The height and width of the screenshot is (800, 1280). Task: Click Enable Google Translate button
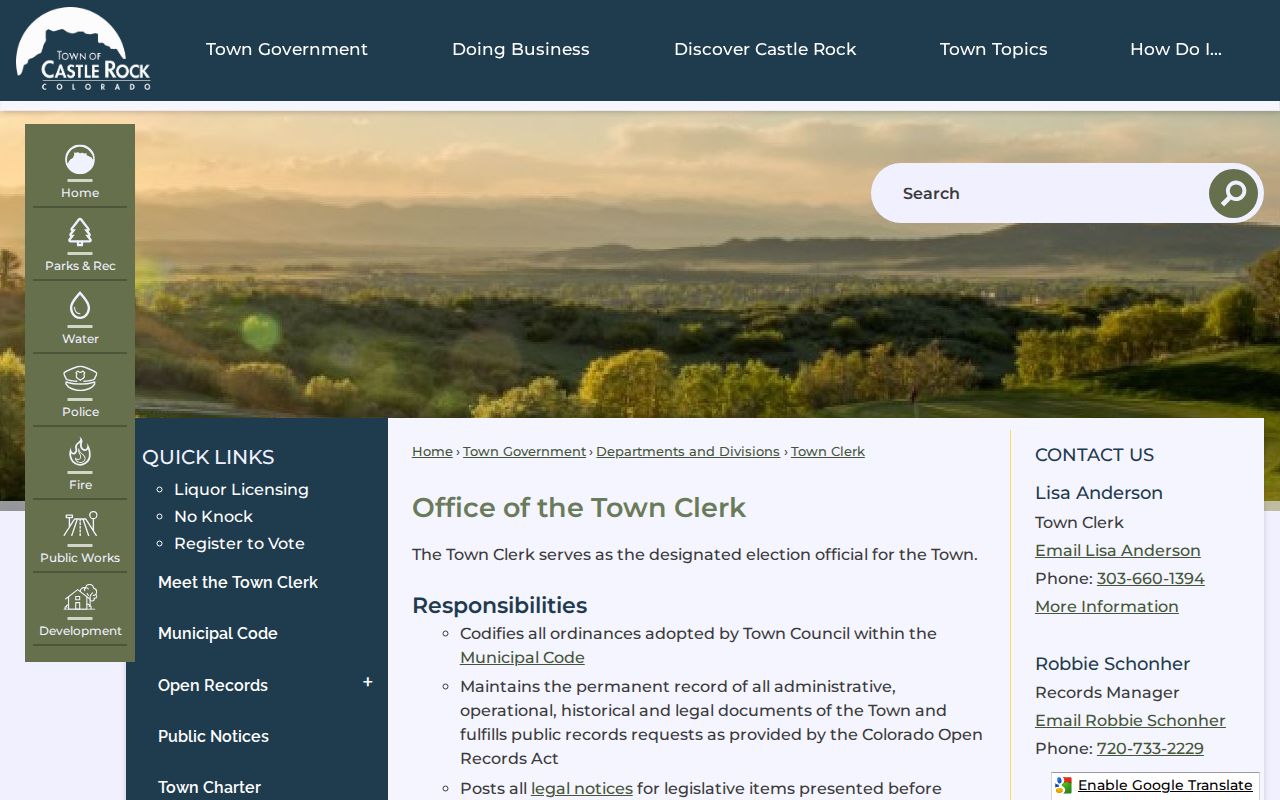click(x=1155, y=786)
